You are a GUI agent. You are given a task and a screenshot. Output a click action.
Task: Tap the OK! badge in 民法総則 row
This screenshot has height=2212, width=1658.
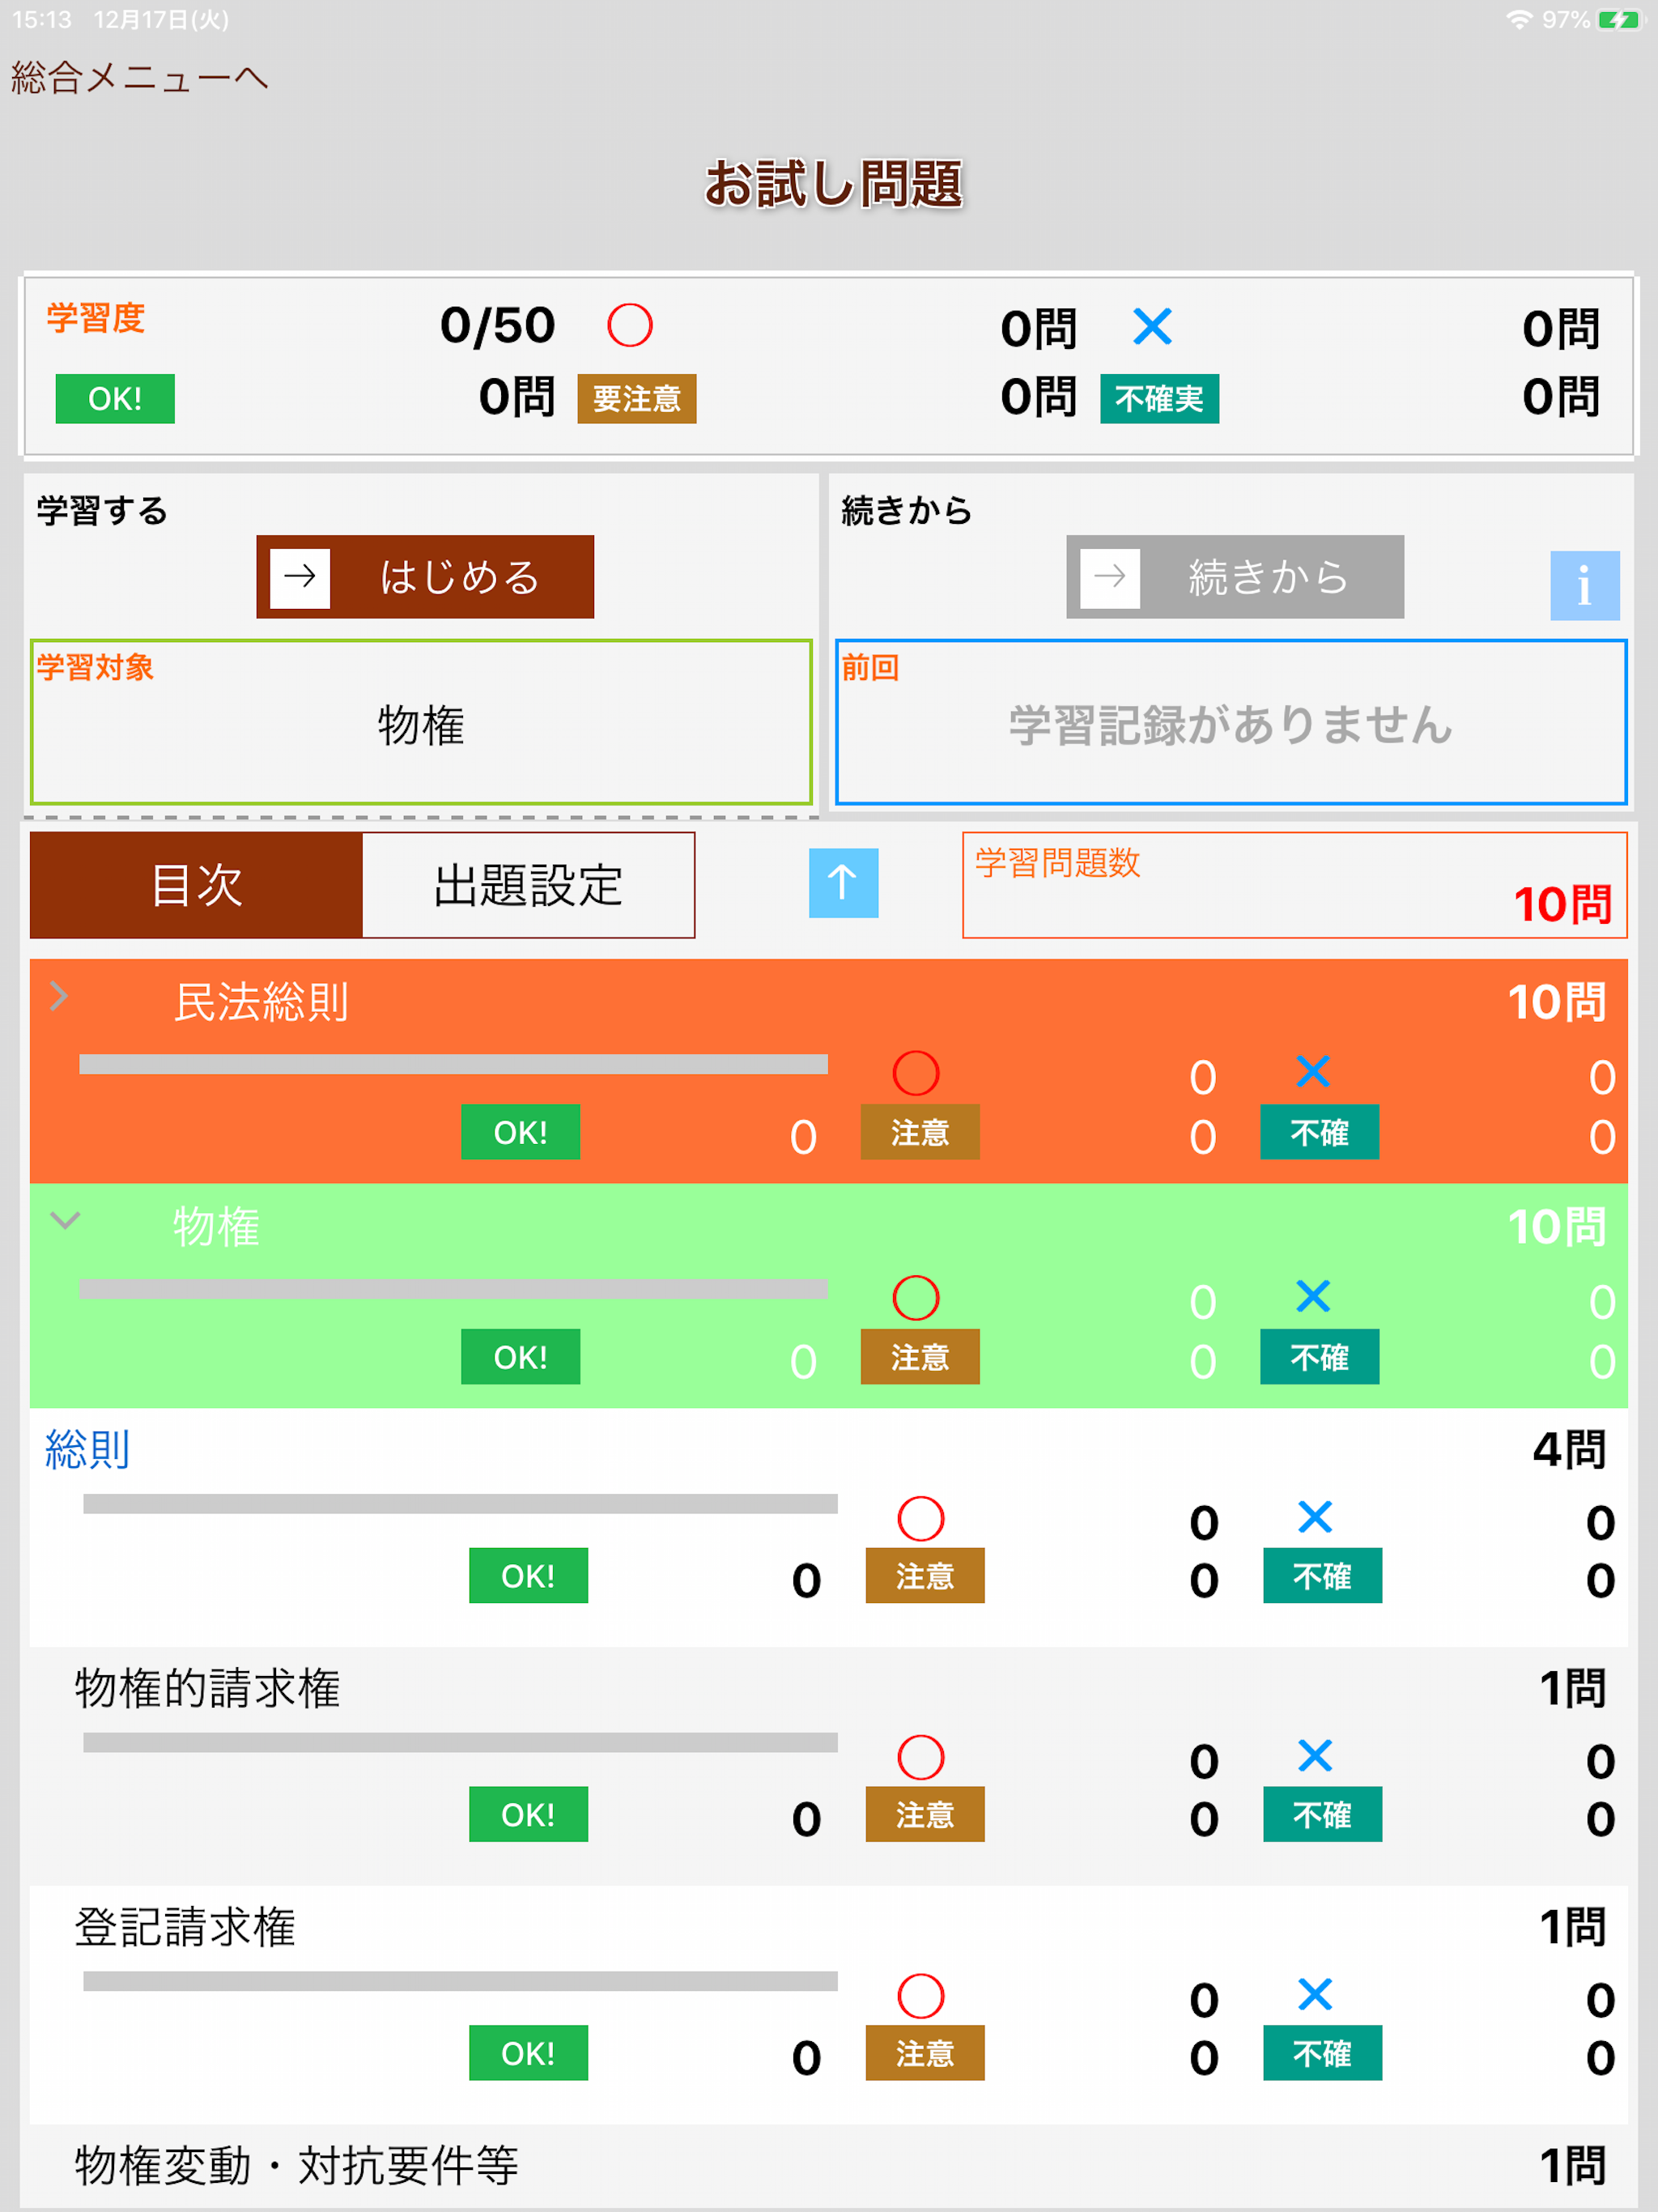(x=520, y=1132)
